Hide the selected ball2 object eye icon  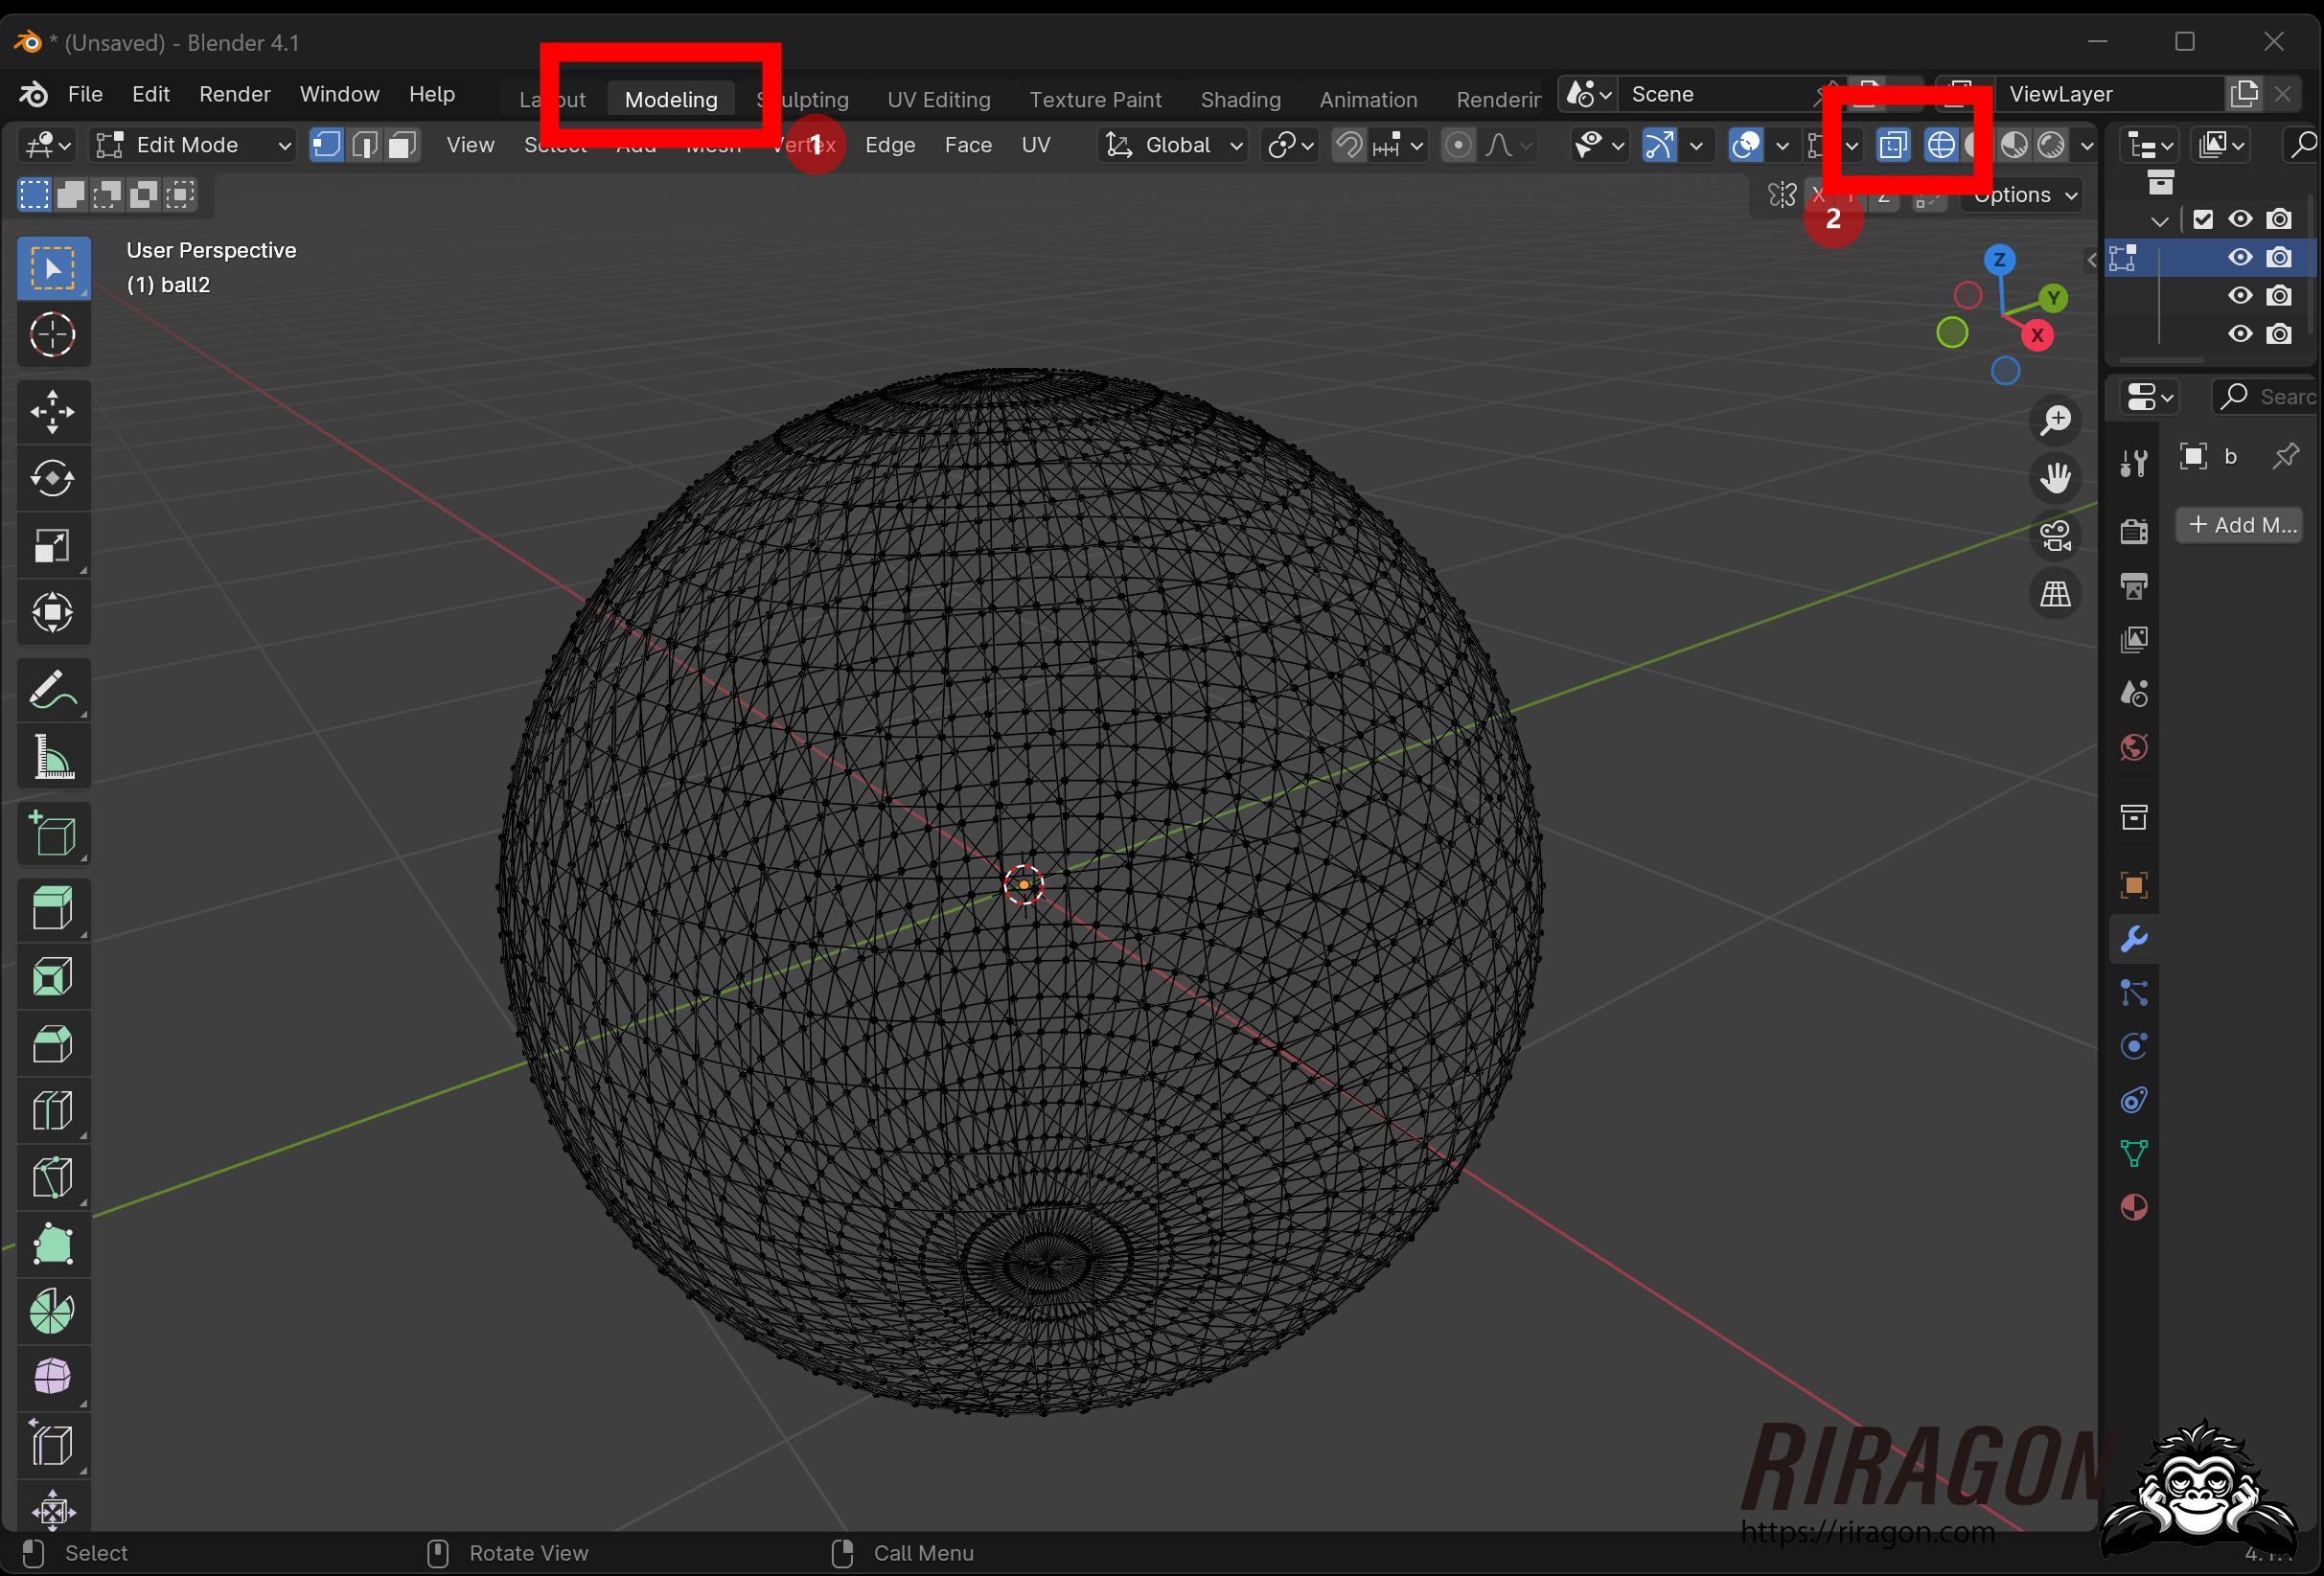[x=2240, y=257]
